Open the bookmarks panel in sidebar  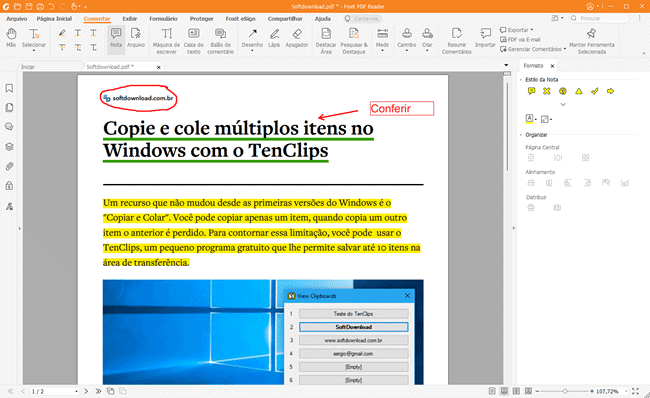tap(9, 88)
